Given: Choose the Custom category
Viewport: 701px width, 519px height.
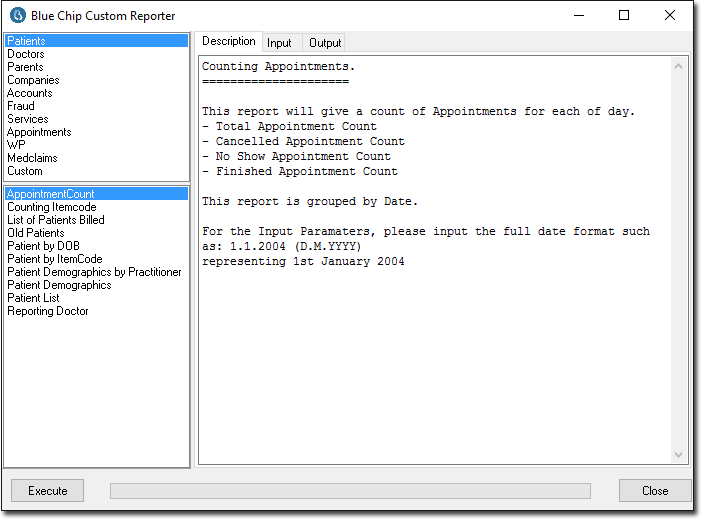Looking at the screenshot, I should [25, 171].
